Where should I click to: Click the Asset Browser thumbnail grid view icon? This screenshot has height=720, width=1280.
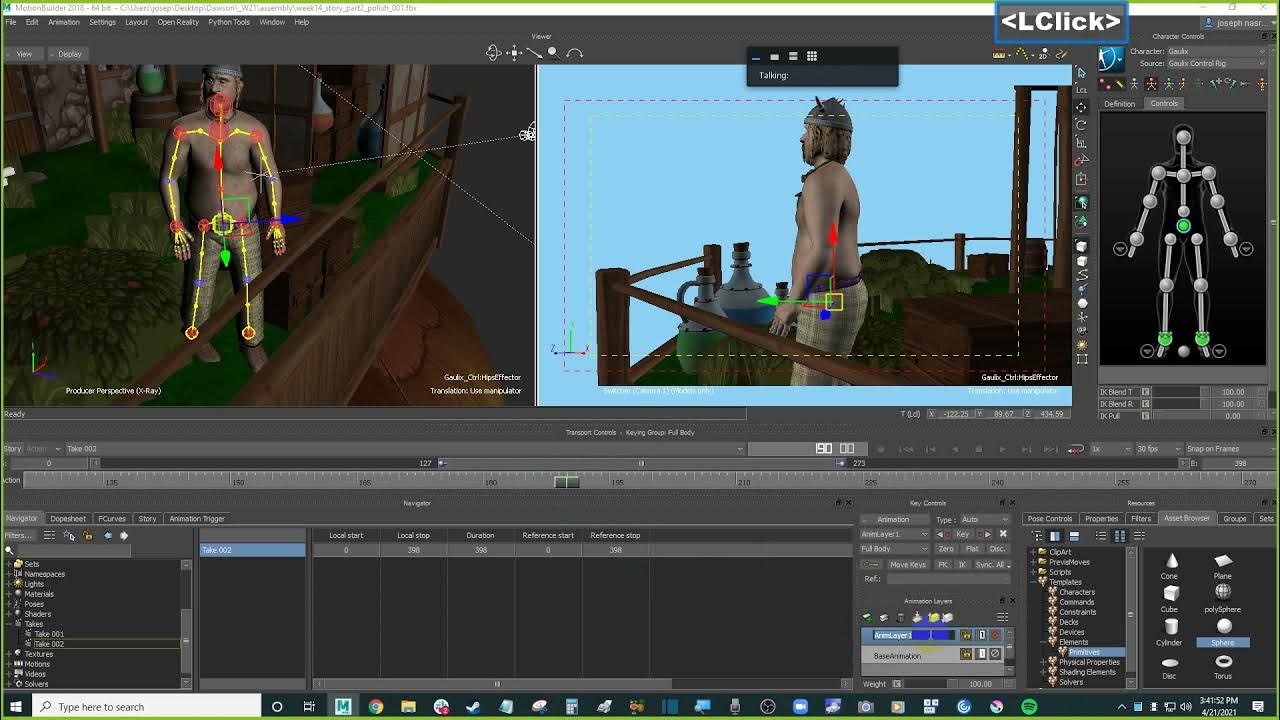(x=1120, y=536)
